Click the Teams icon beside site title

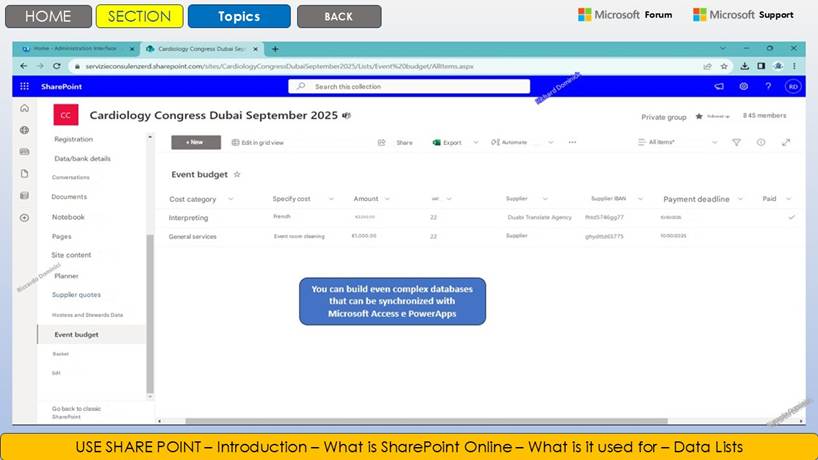[346, 116]
